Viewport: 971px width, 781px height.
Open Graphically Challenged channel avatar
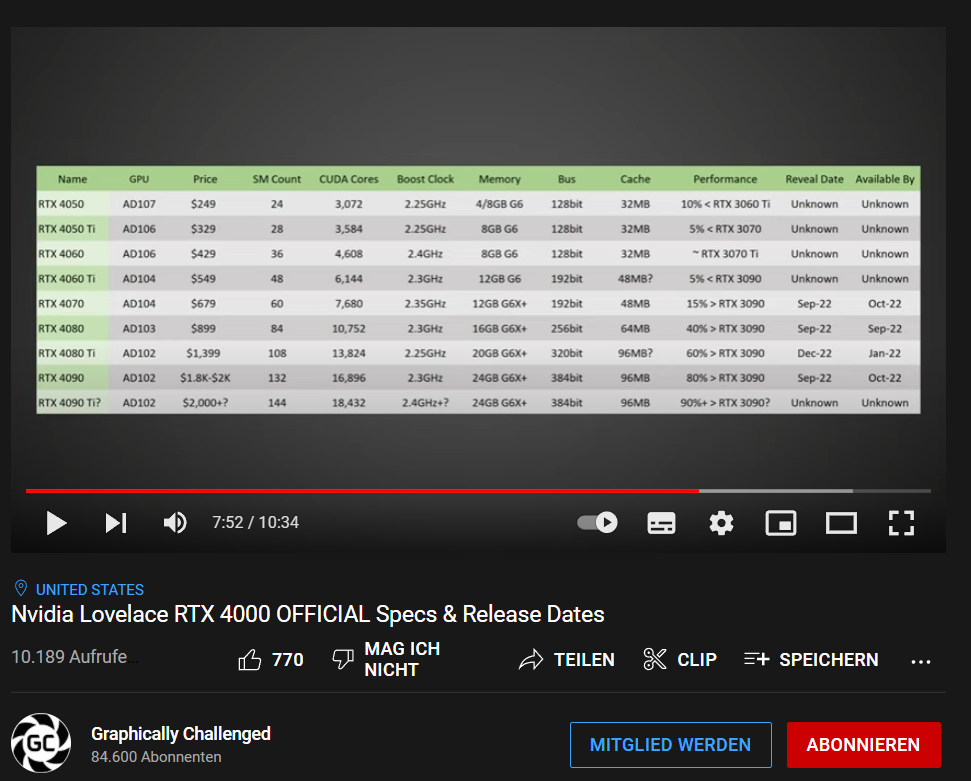[x=41, y=743]
